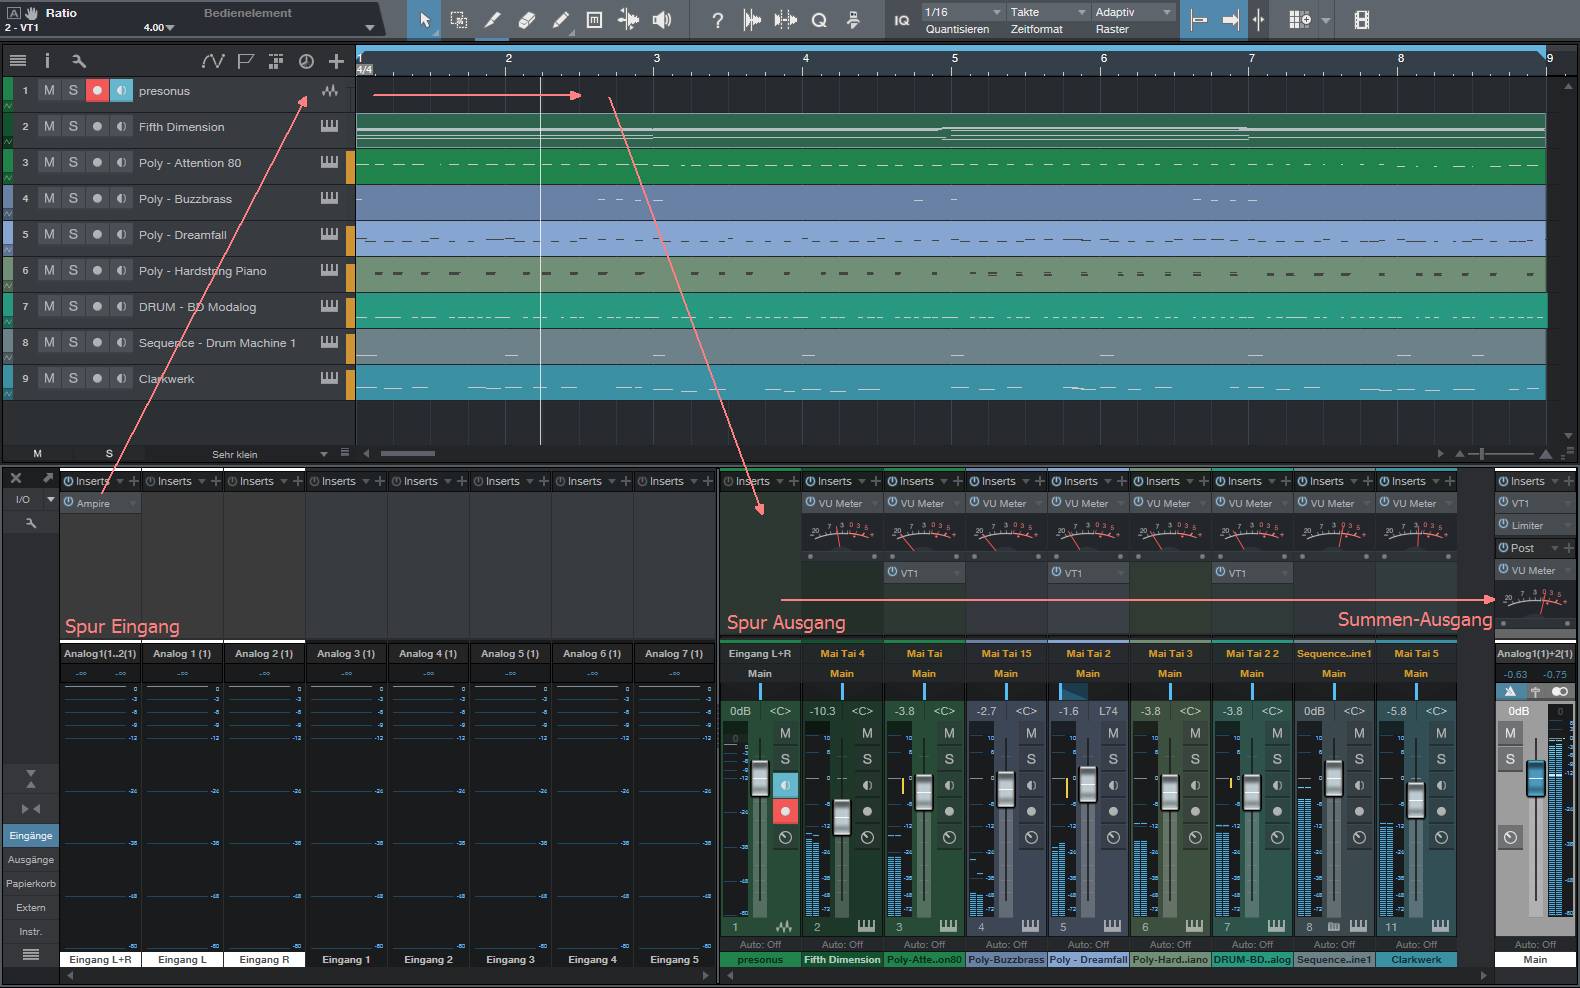Screen dimensions: 1580x988
Task: Add insert to Main channel with plus
Action: pyautogui.click(x=1569, y=481)
